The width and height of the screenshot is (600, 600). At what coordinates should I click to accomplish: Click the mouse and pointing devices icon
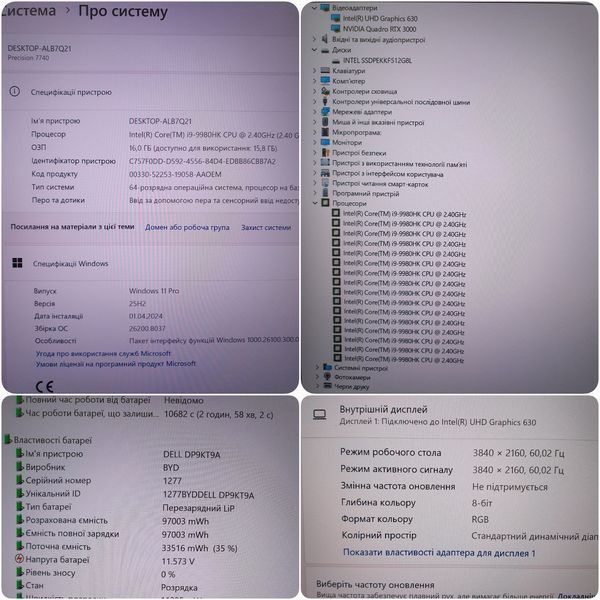[325, 122]
